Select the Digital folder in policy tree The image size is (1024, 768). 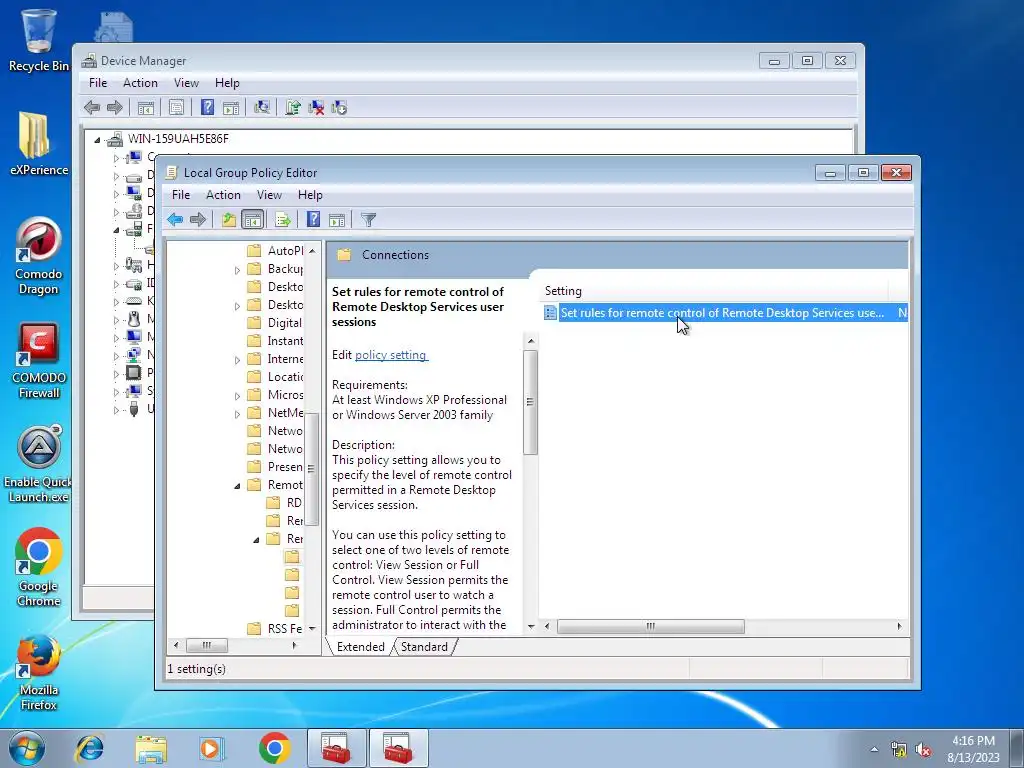pos(275,323)
